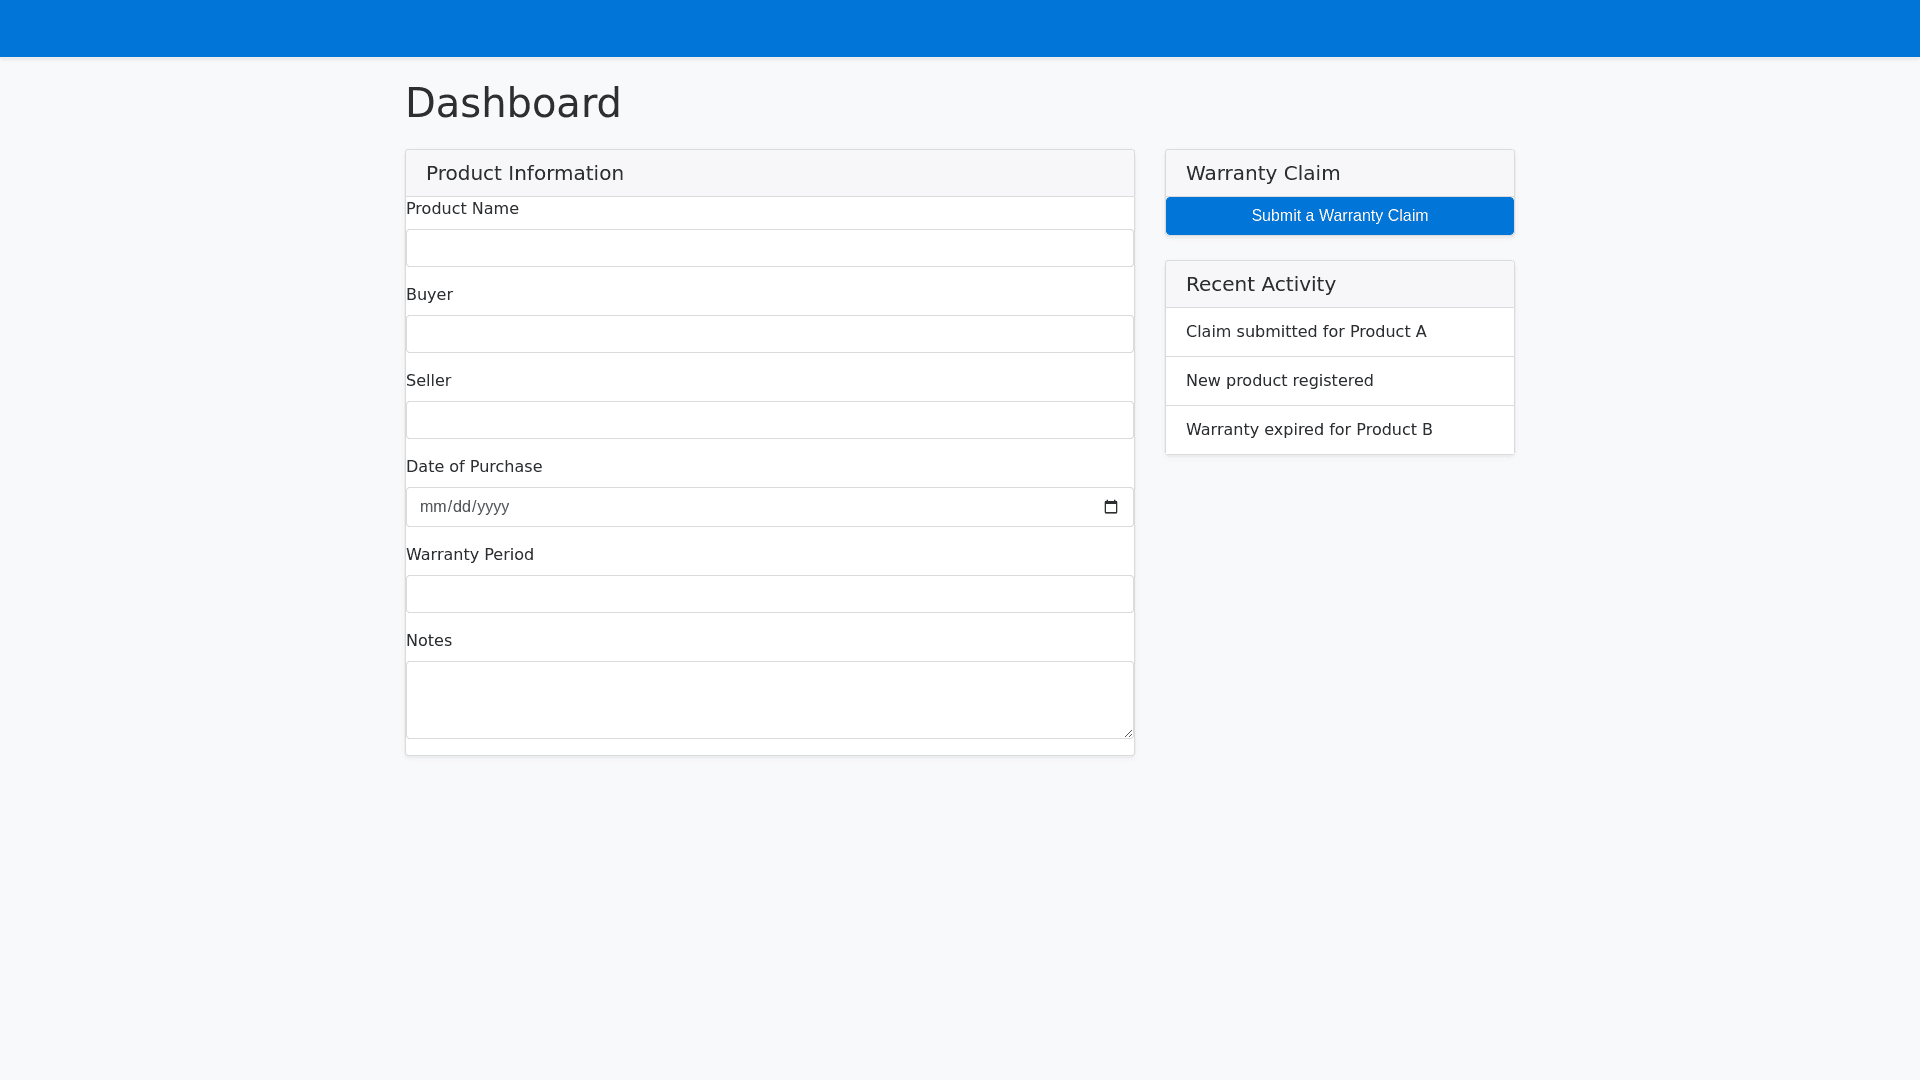The height and width of the screenshot is (1080, 1920).
Task: Click inside the Notes text area
Action: click(x=769, y=700)
